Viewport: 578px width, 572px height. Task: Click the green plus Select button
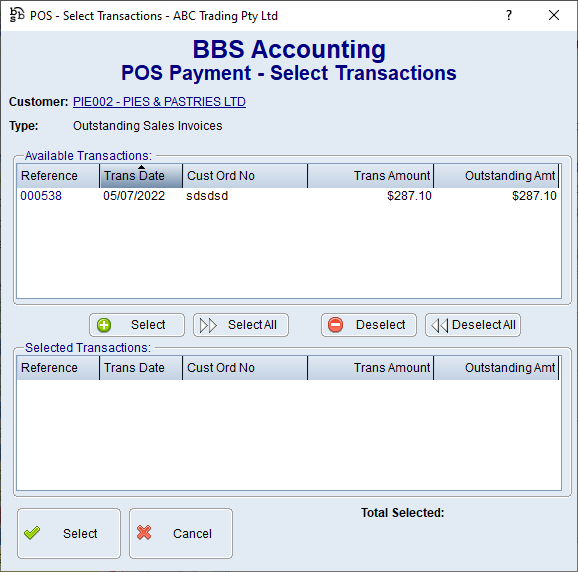click(137, 325)
